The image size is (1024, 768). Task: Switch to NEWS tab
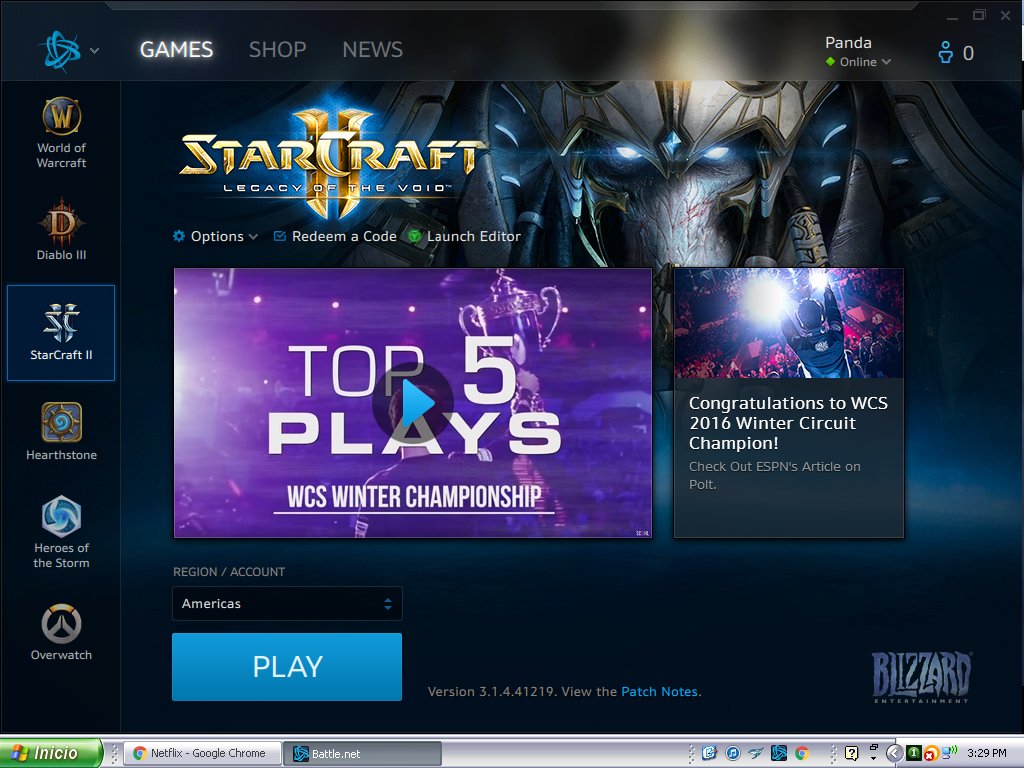coord(373,50)
